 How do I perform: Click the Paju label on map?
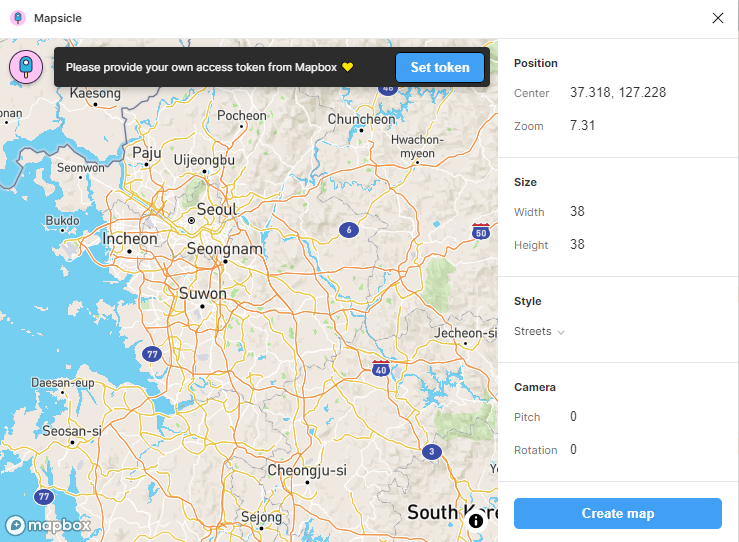click(147, 153)
